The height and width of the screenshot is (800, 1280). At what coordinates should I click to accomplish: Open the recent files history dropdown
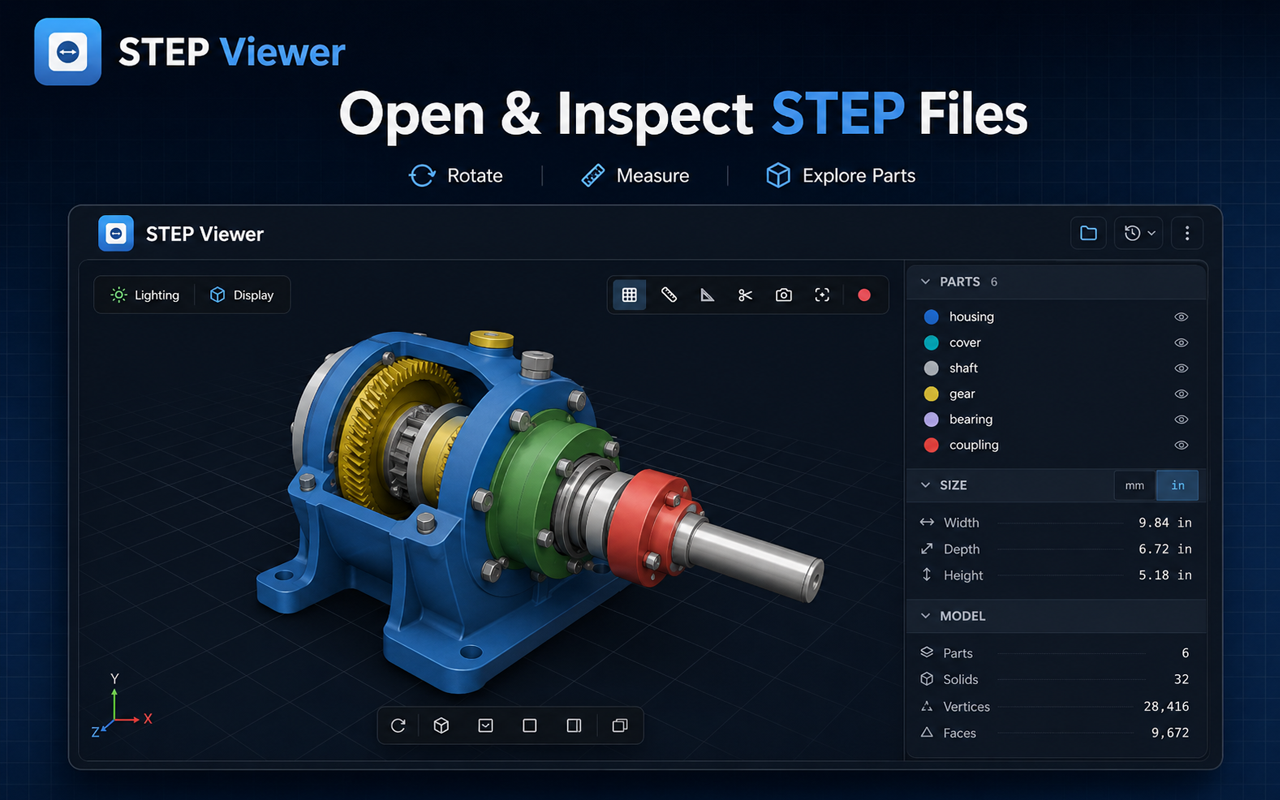pos(1140,233)
